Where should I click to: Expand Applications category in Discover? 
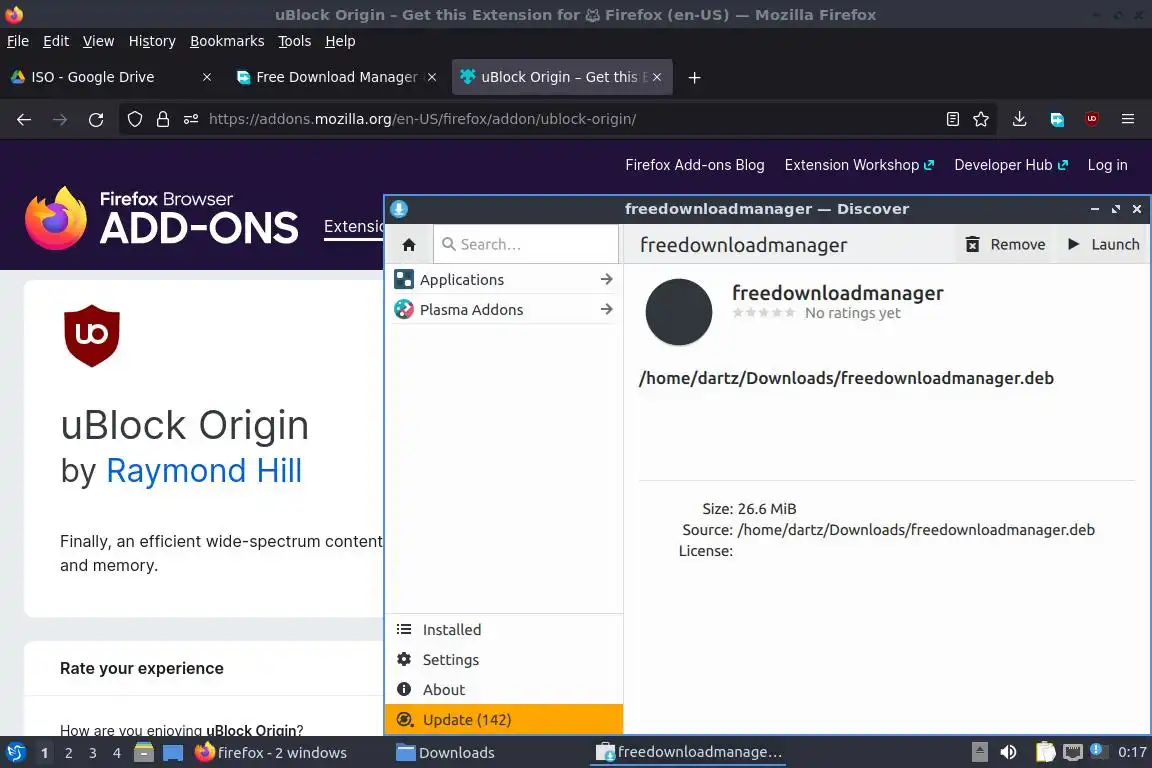point(504,280)
